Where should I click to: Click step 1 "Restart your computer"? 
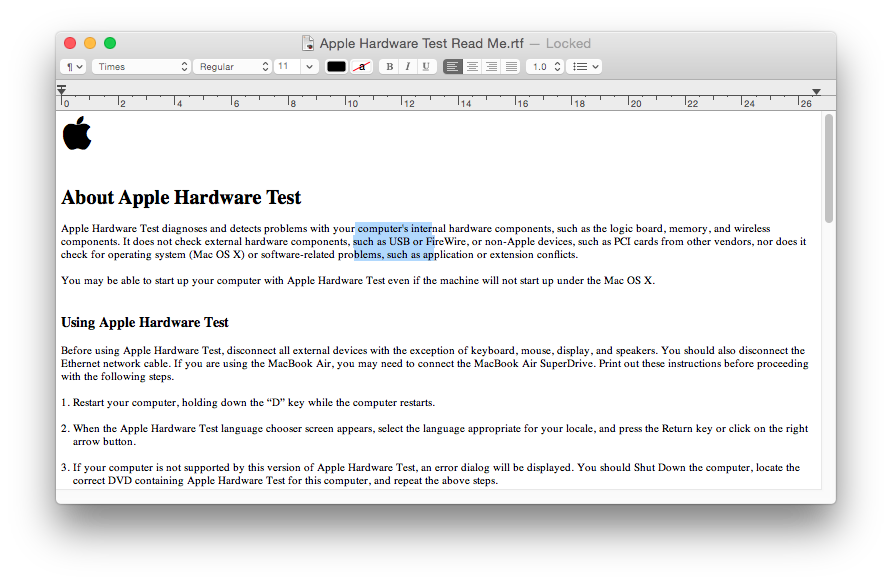[x=248, y=403]
